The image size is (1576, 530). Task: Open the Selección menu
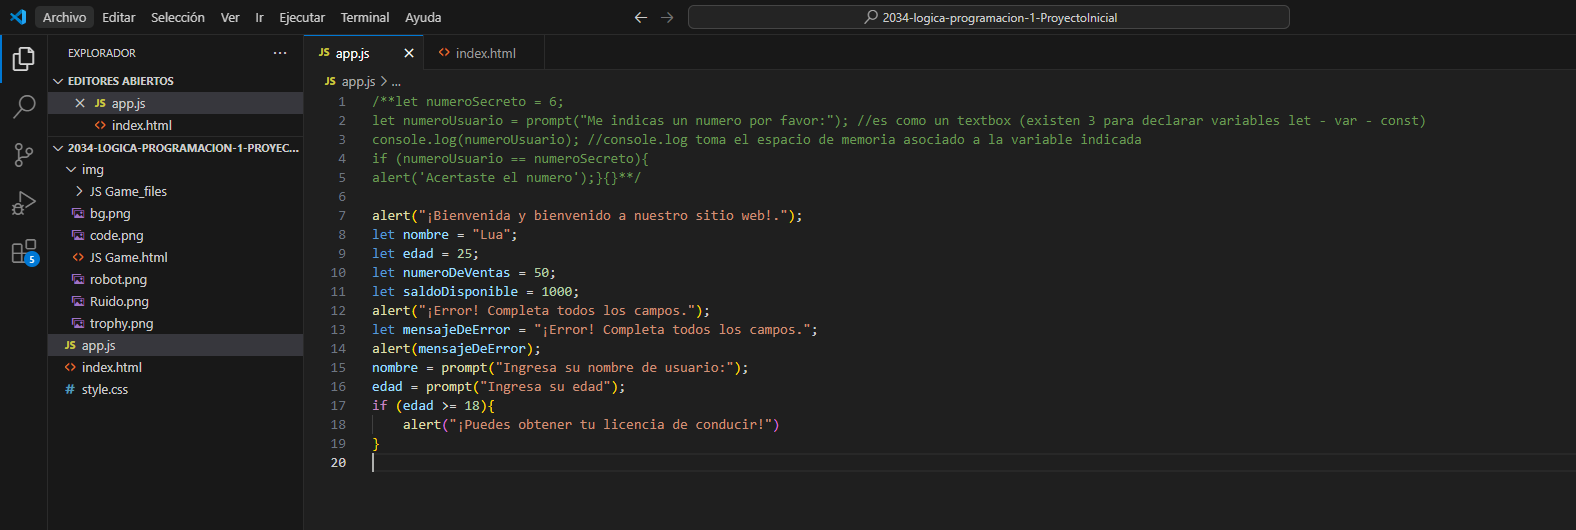pyautogui.click(x=178, y=17)
